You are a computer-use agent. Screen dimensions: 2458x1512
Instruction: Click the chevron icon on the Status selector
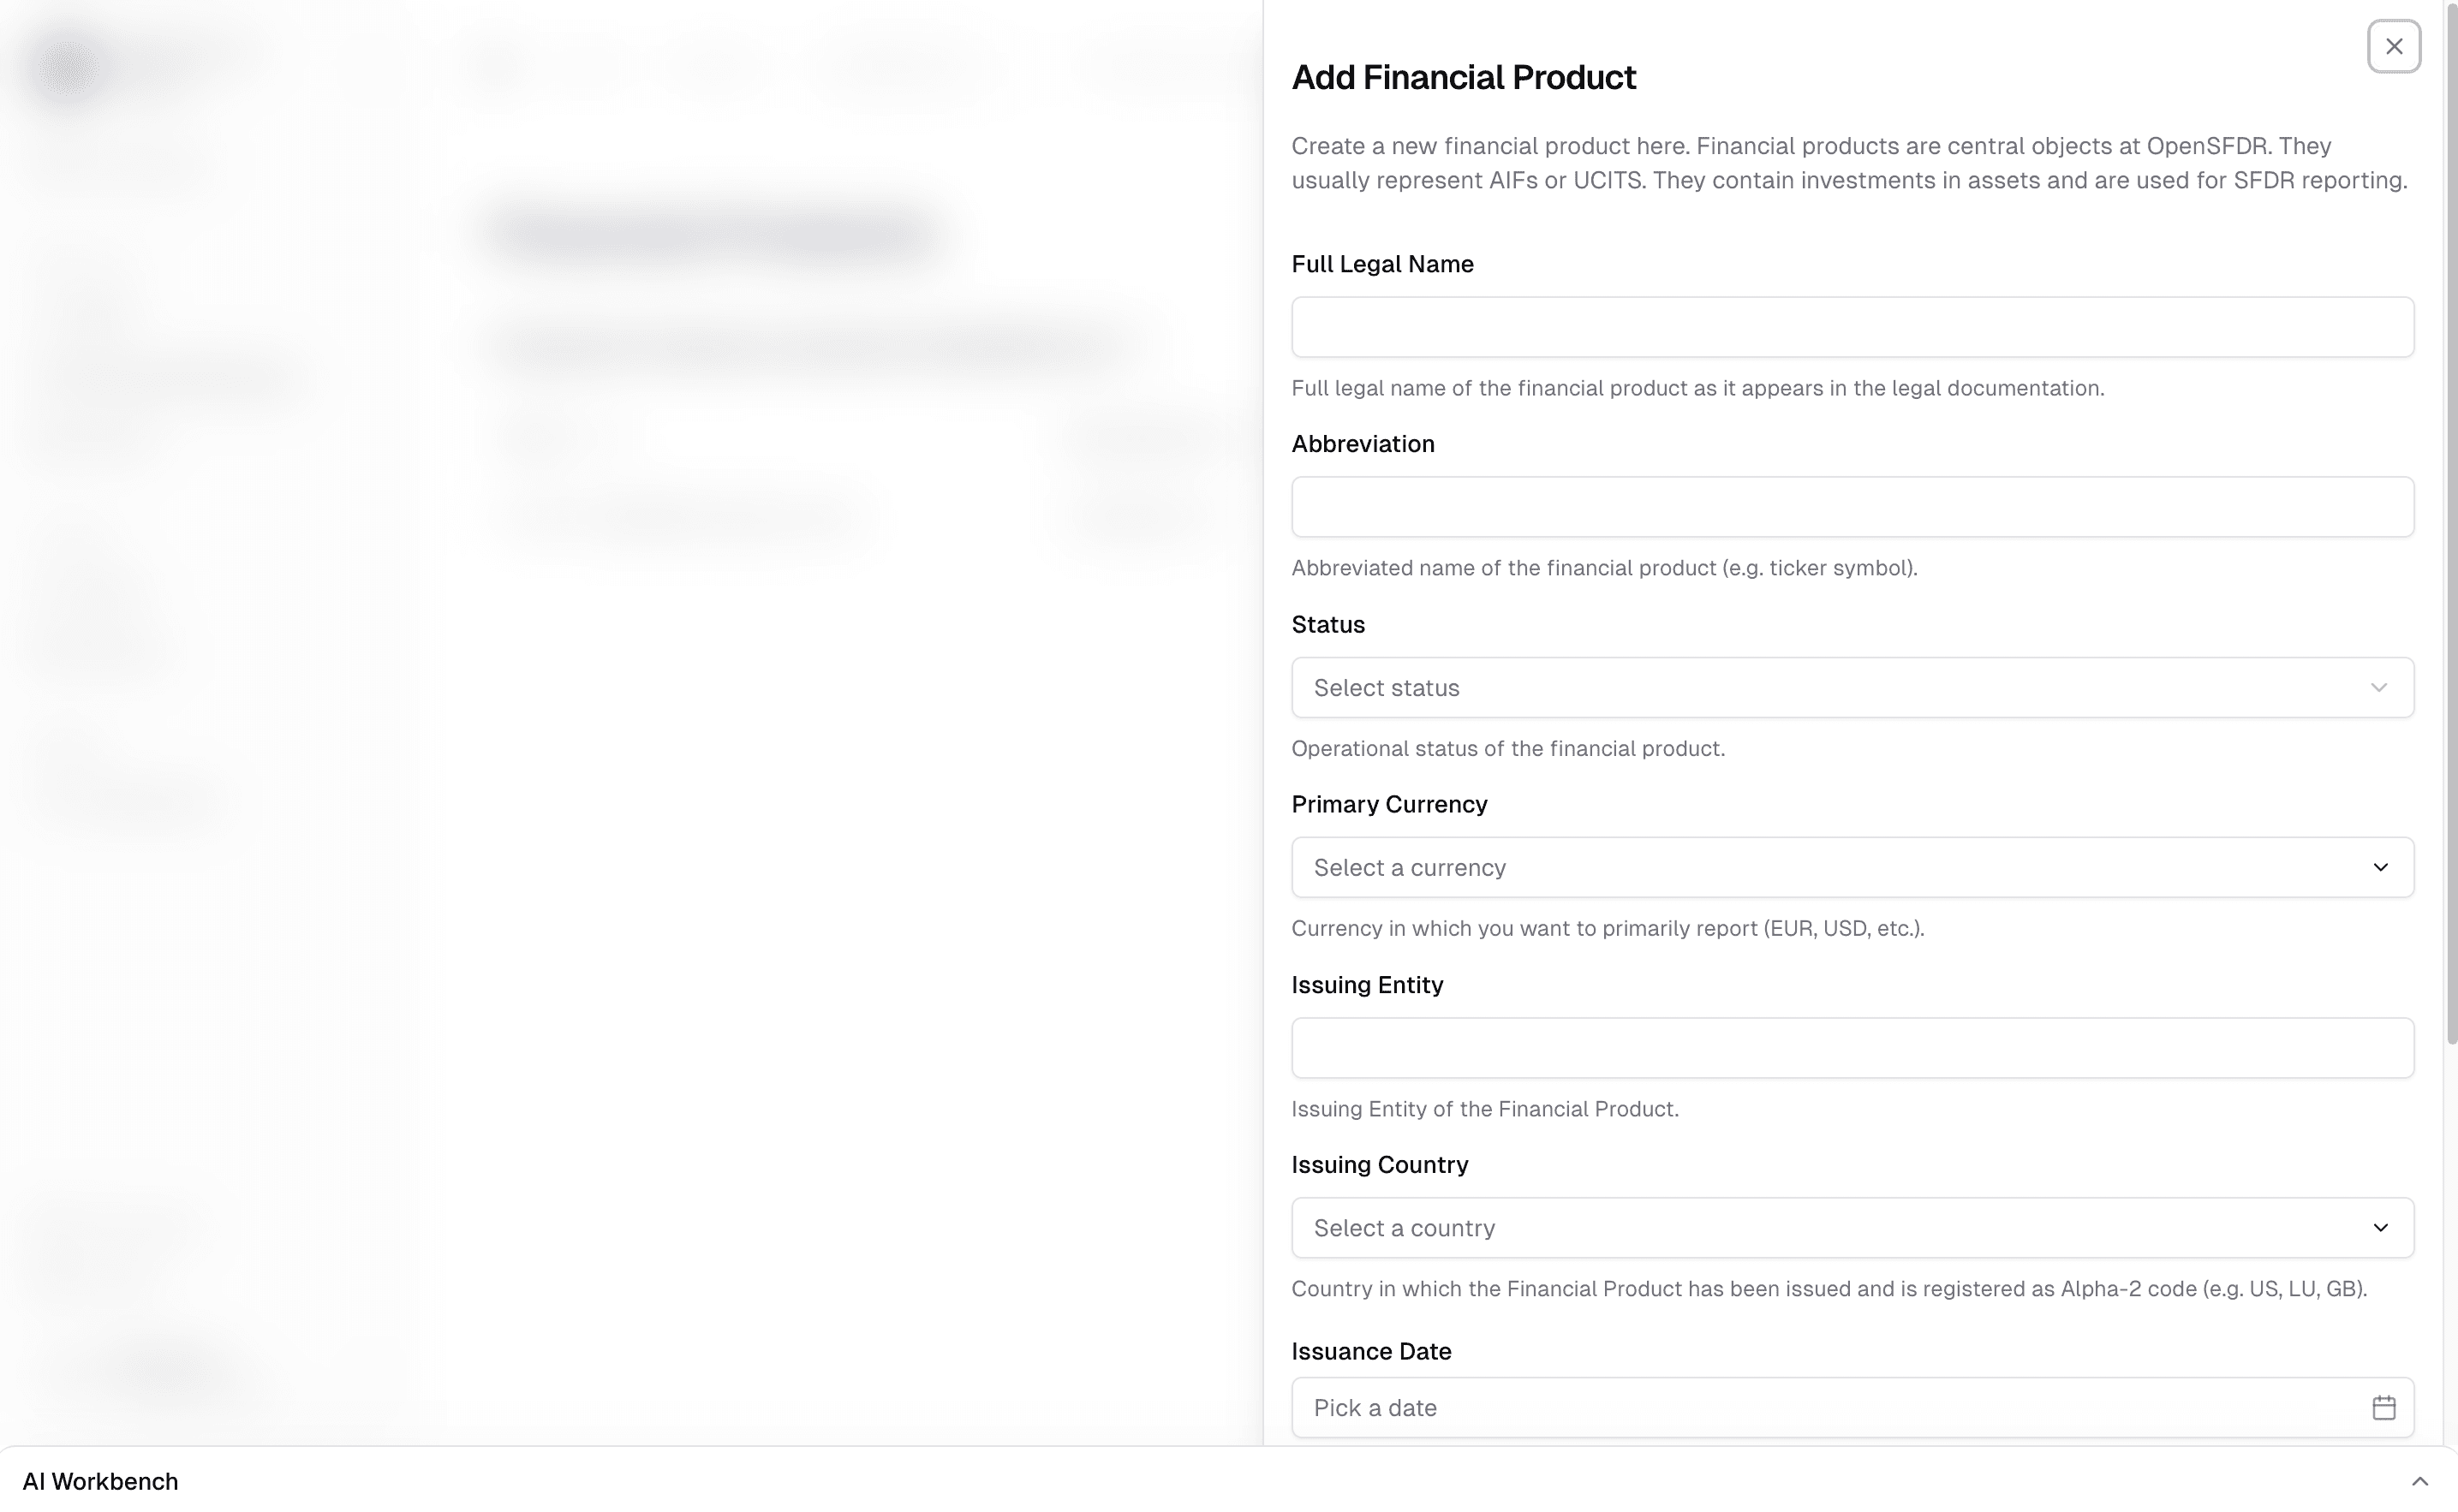(2381, 687)
